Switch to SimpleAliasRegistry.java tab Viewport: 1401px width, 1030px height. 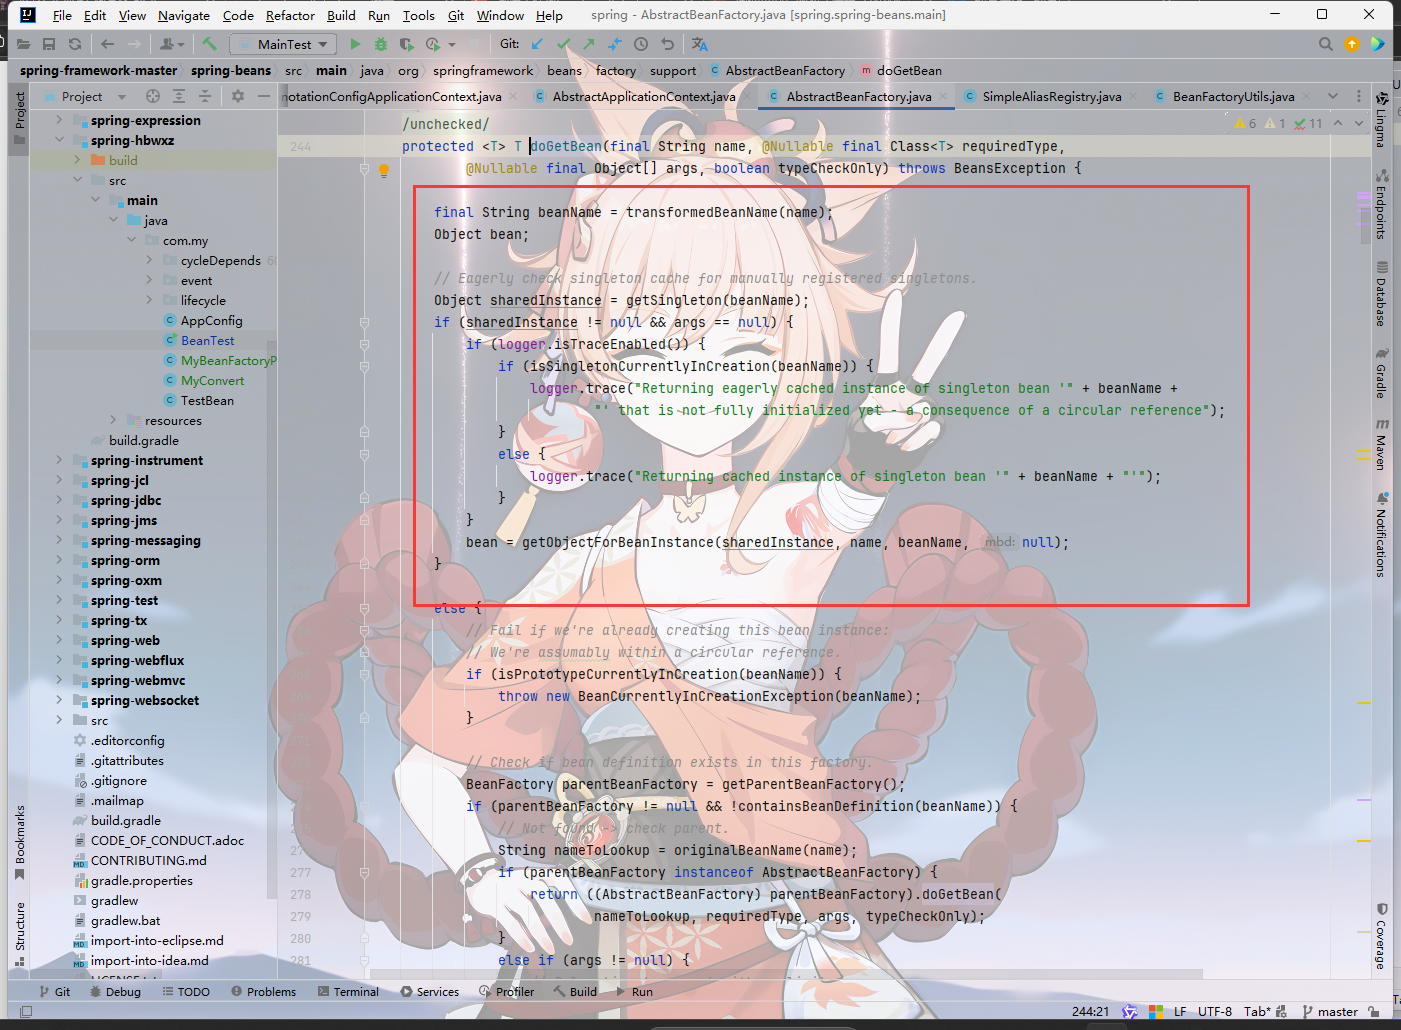pyautogui.click(x=1051, y=96)
